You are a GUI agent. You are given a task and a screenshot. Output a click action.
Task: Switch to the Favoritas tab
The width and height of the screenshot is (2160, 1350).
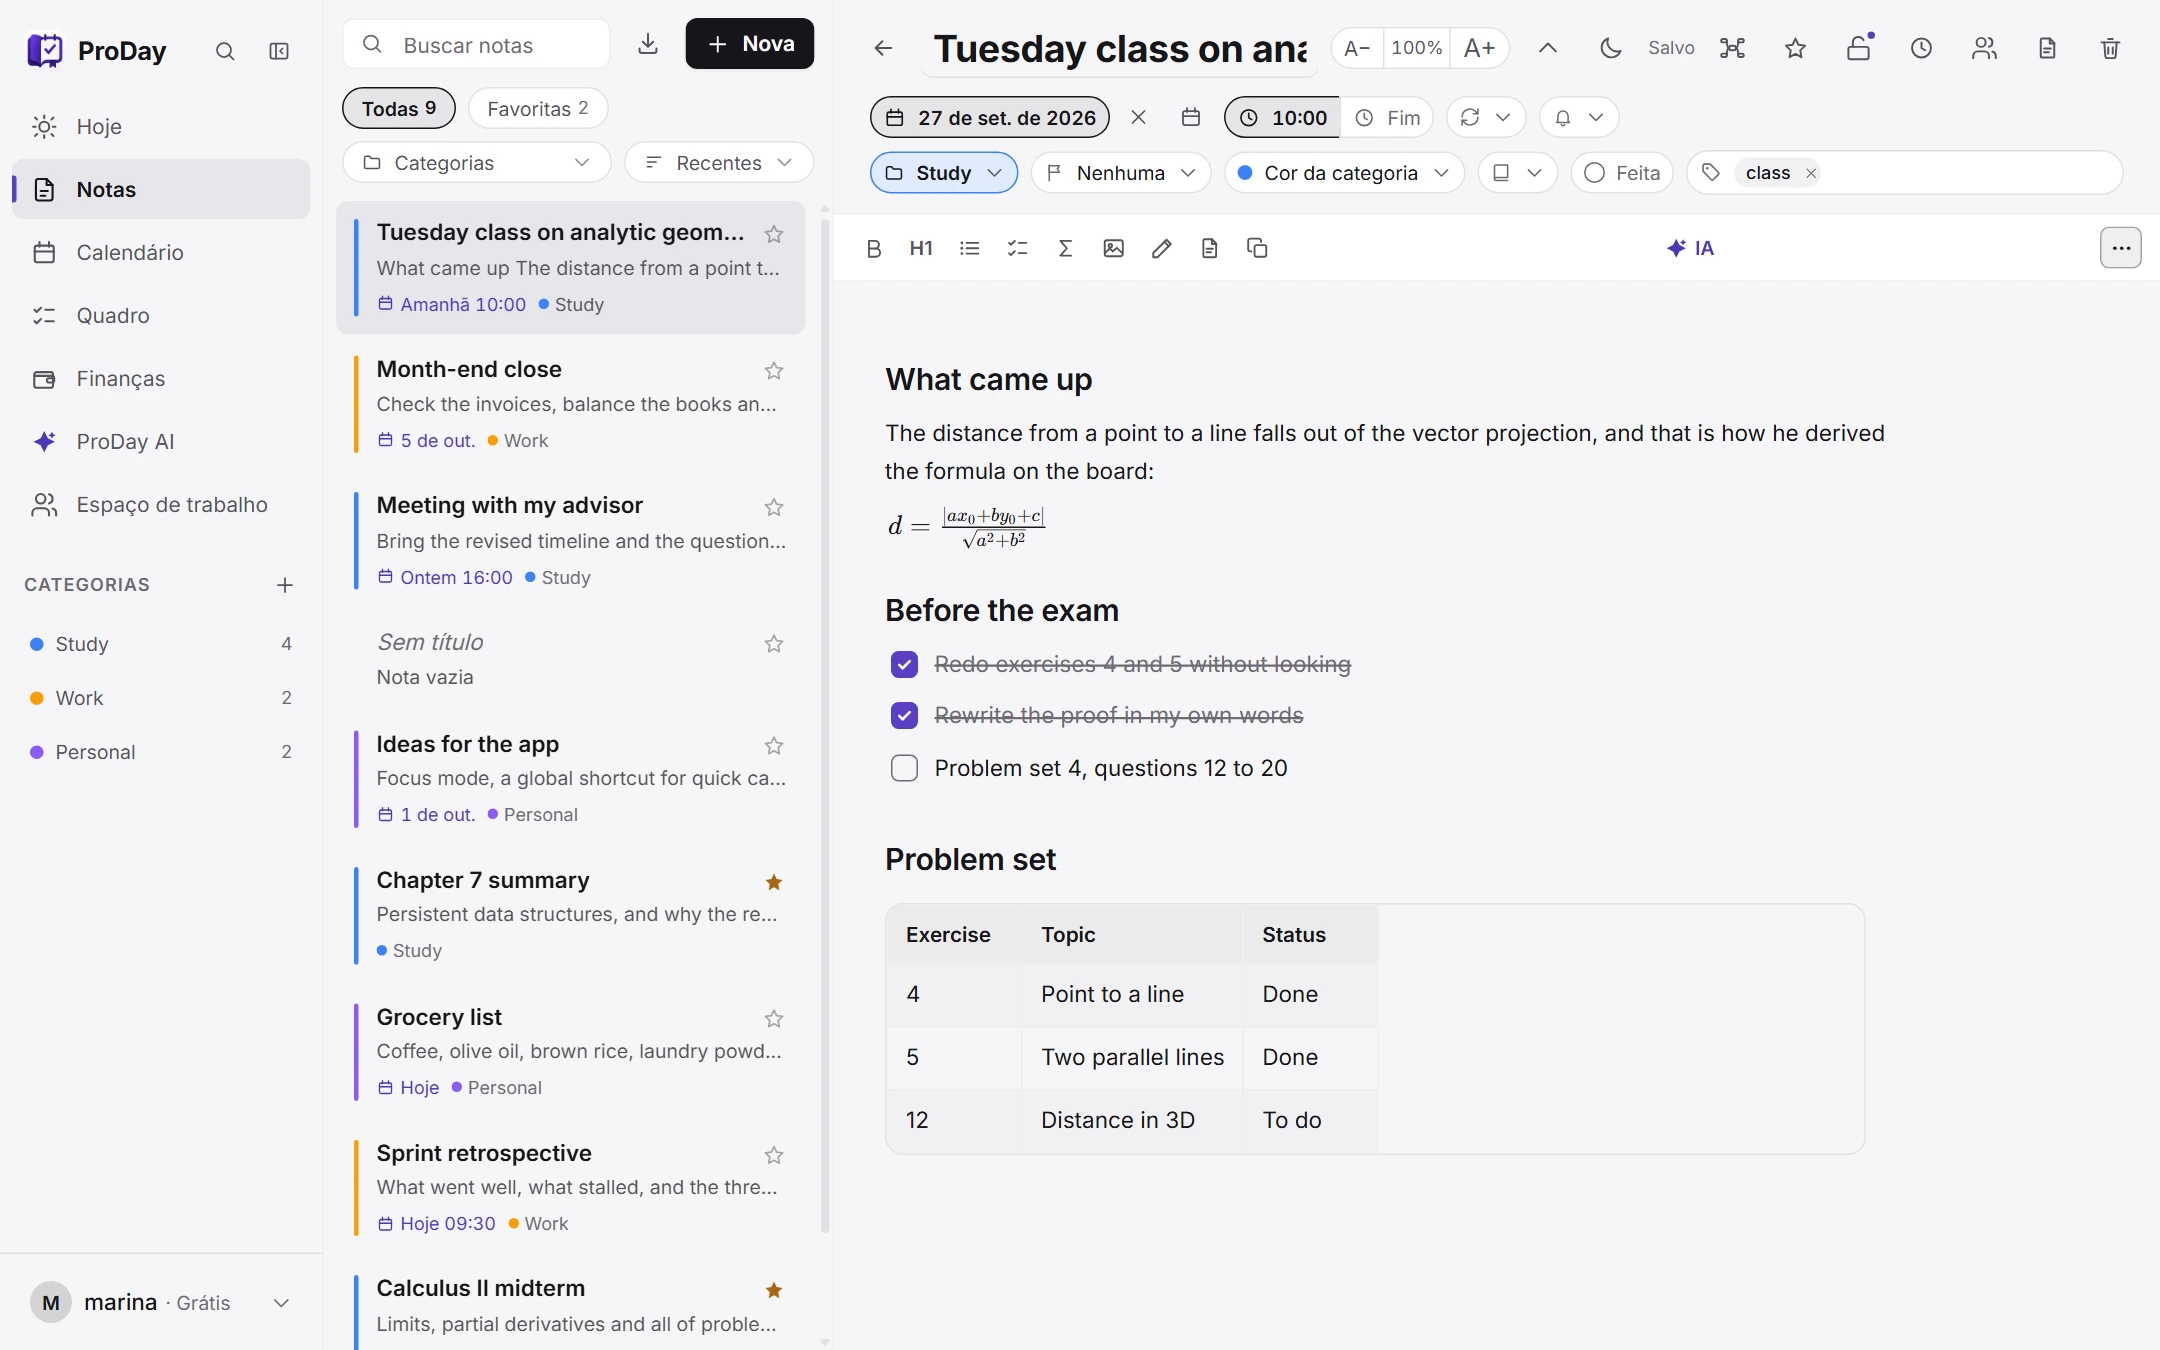tap(538, 108)
